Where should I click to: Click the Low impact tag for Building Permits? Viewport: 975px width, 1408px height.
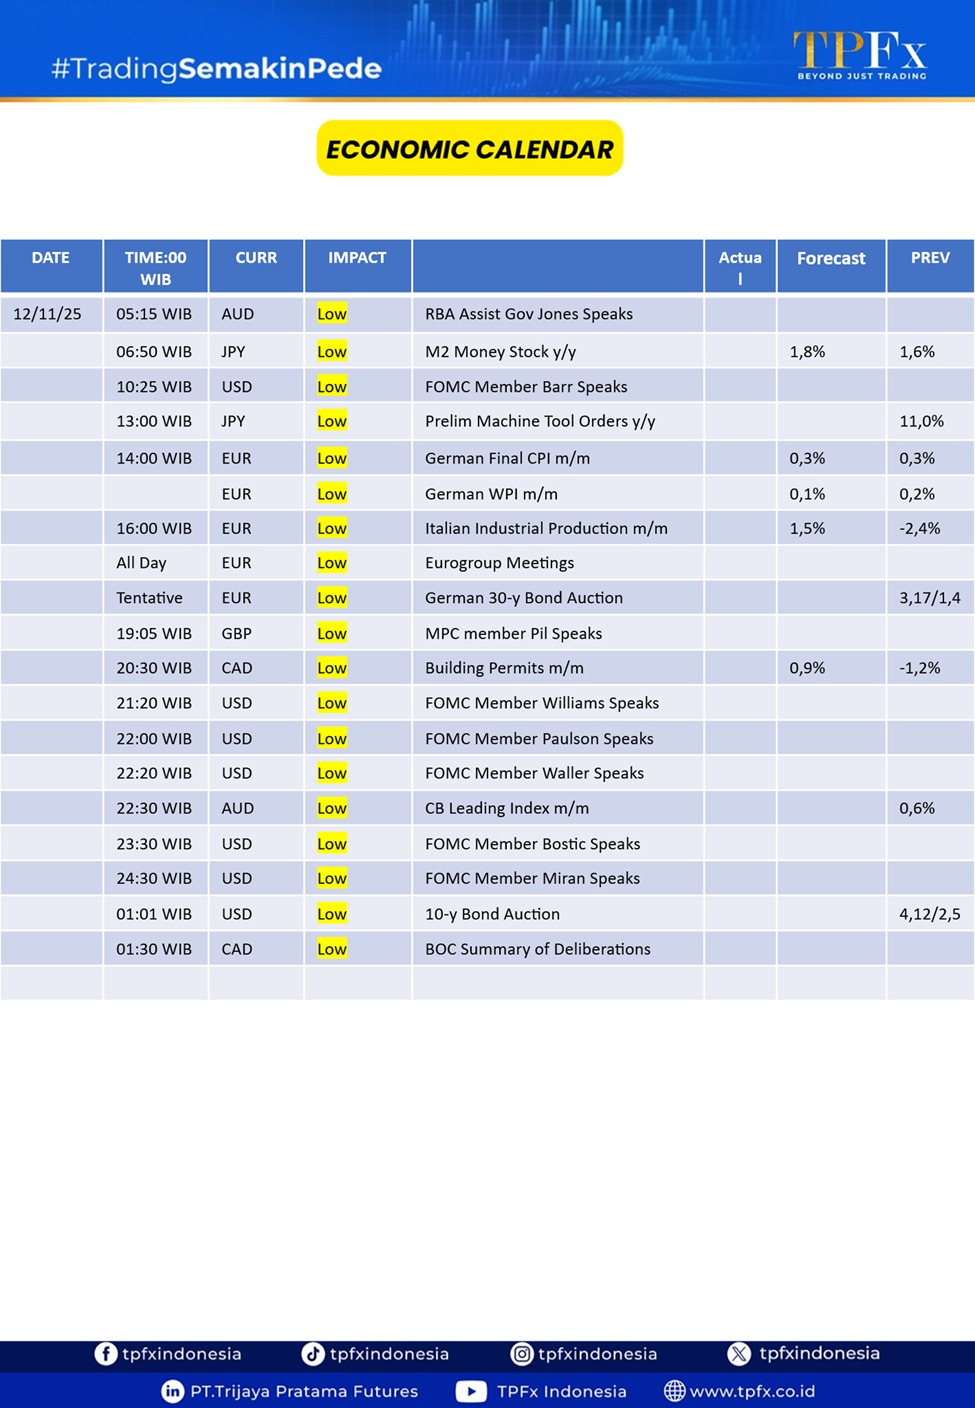click(x=332, y=668)
